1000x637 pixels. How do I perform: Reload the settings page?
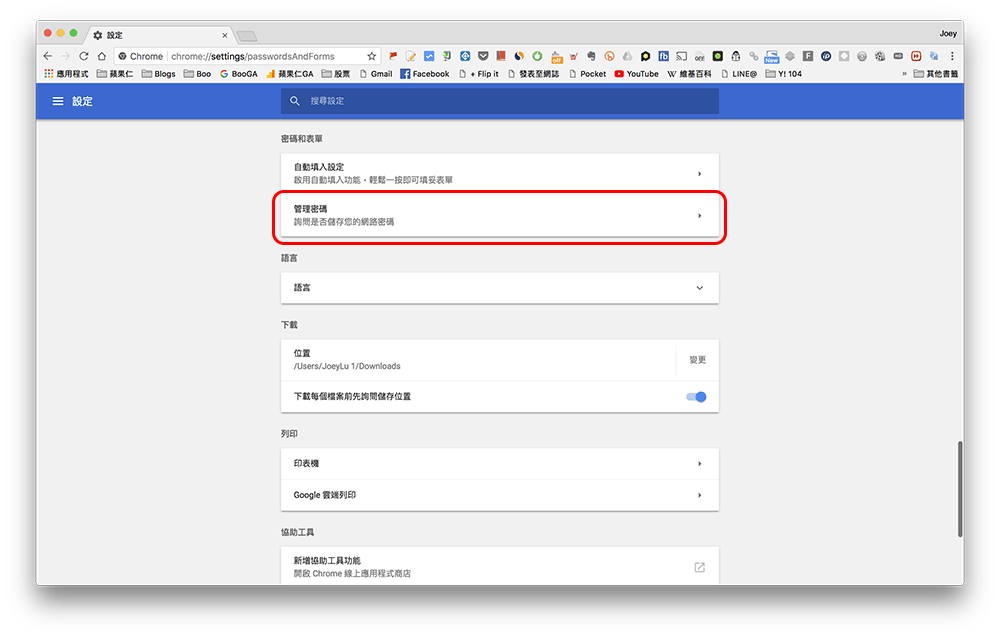(84, 56)
